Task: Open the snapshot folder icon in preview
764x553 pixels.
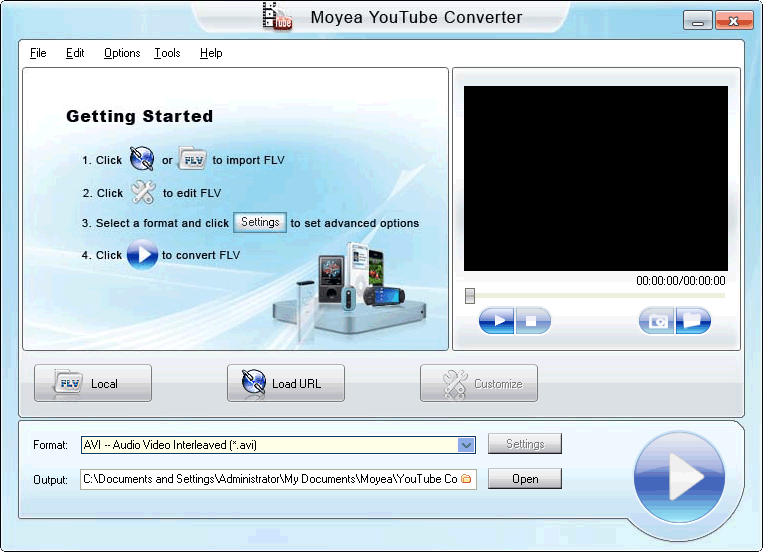Action: 693,321
